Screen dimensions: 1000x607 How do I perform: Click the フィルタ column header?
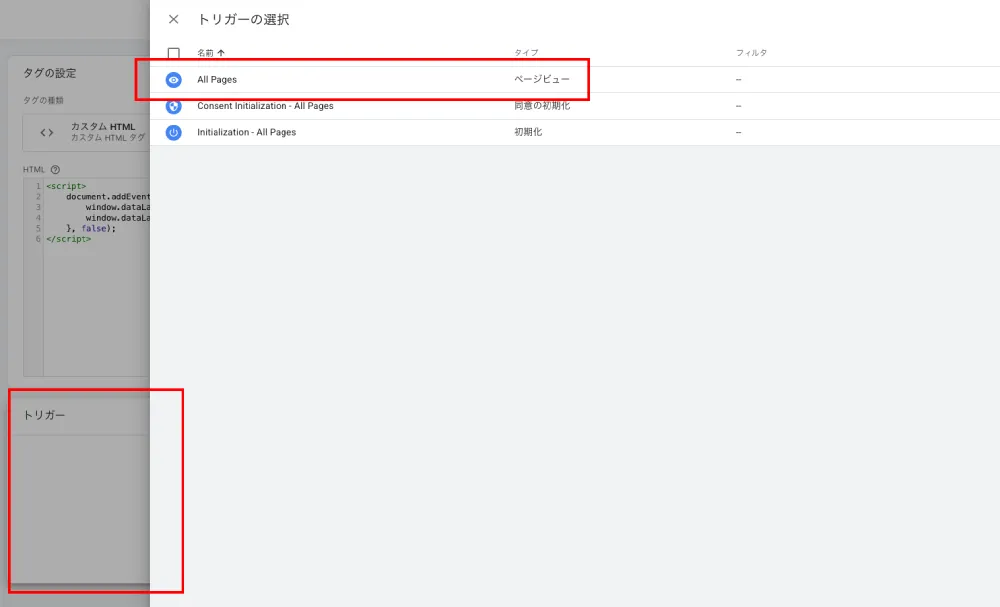coord(751,53)
